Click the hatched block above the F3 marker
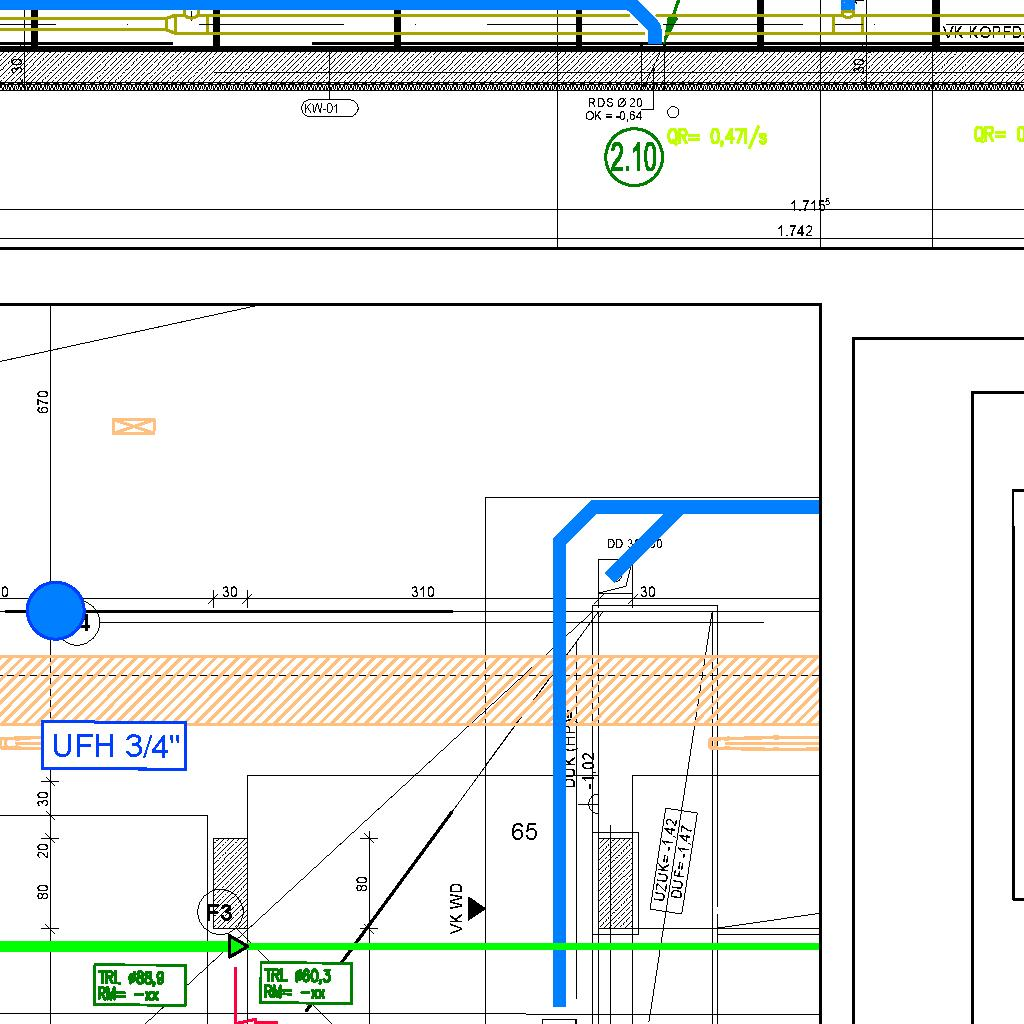 pyautogui.click(x=230, y=868)
